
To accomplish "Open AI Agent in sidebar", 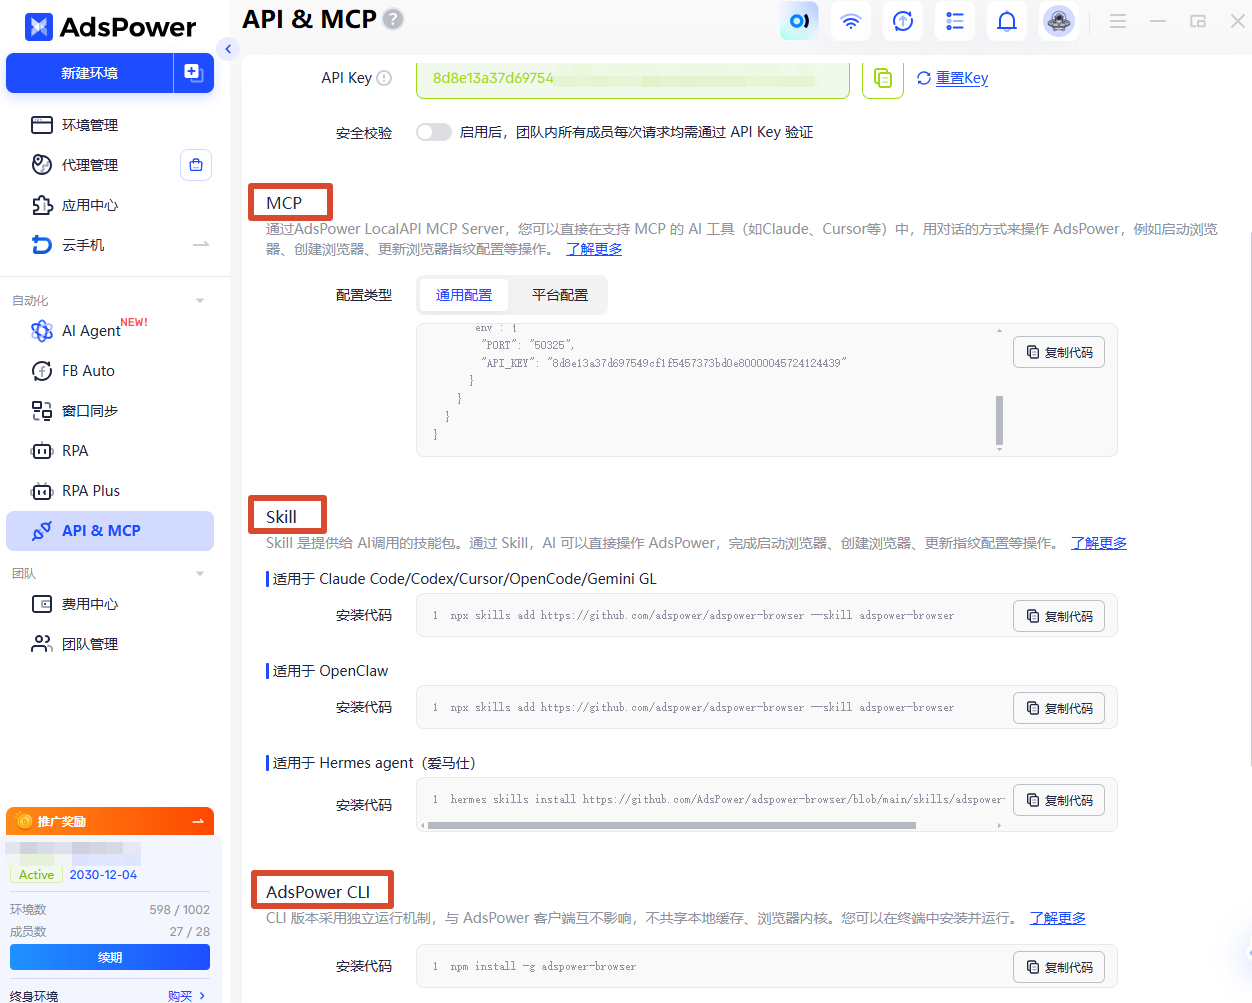I will coord(91,331).
